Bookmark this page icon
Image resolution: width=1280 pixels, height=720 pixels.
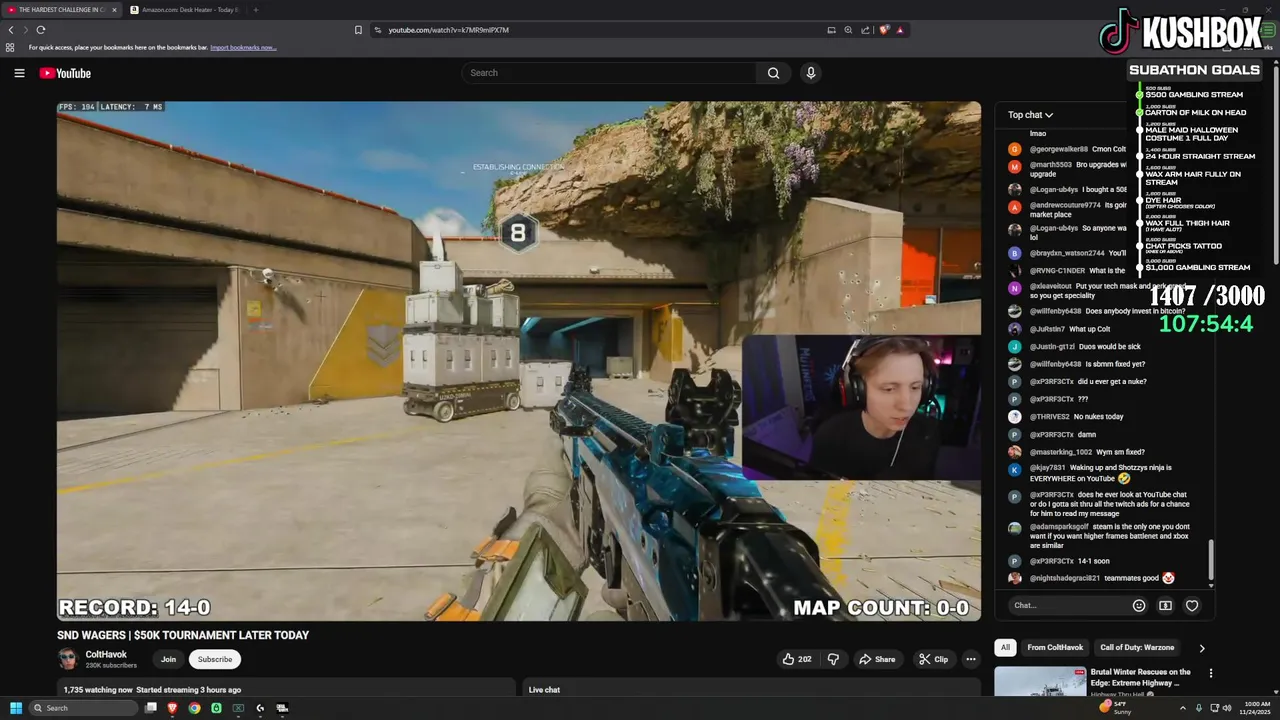coord(358,30)
